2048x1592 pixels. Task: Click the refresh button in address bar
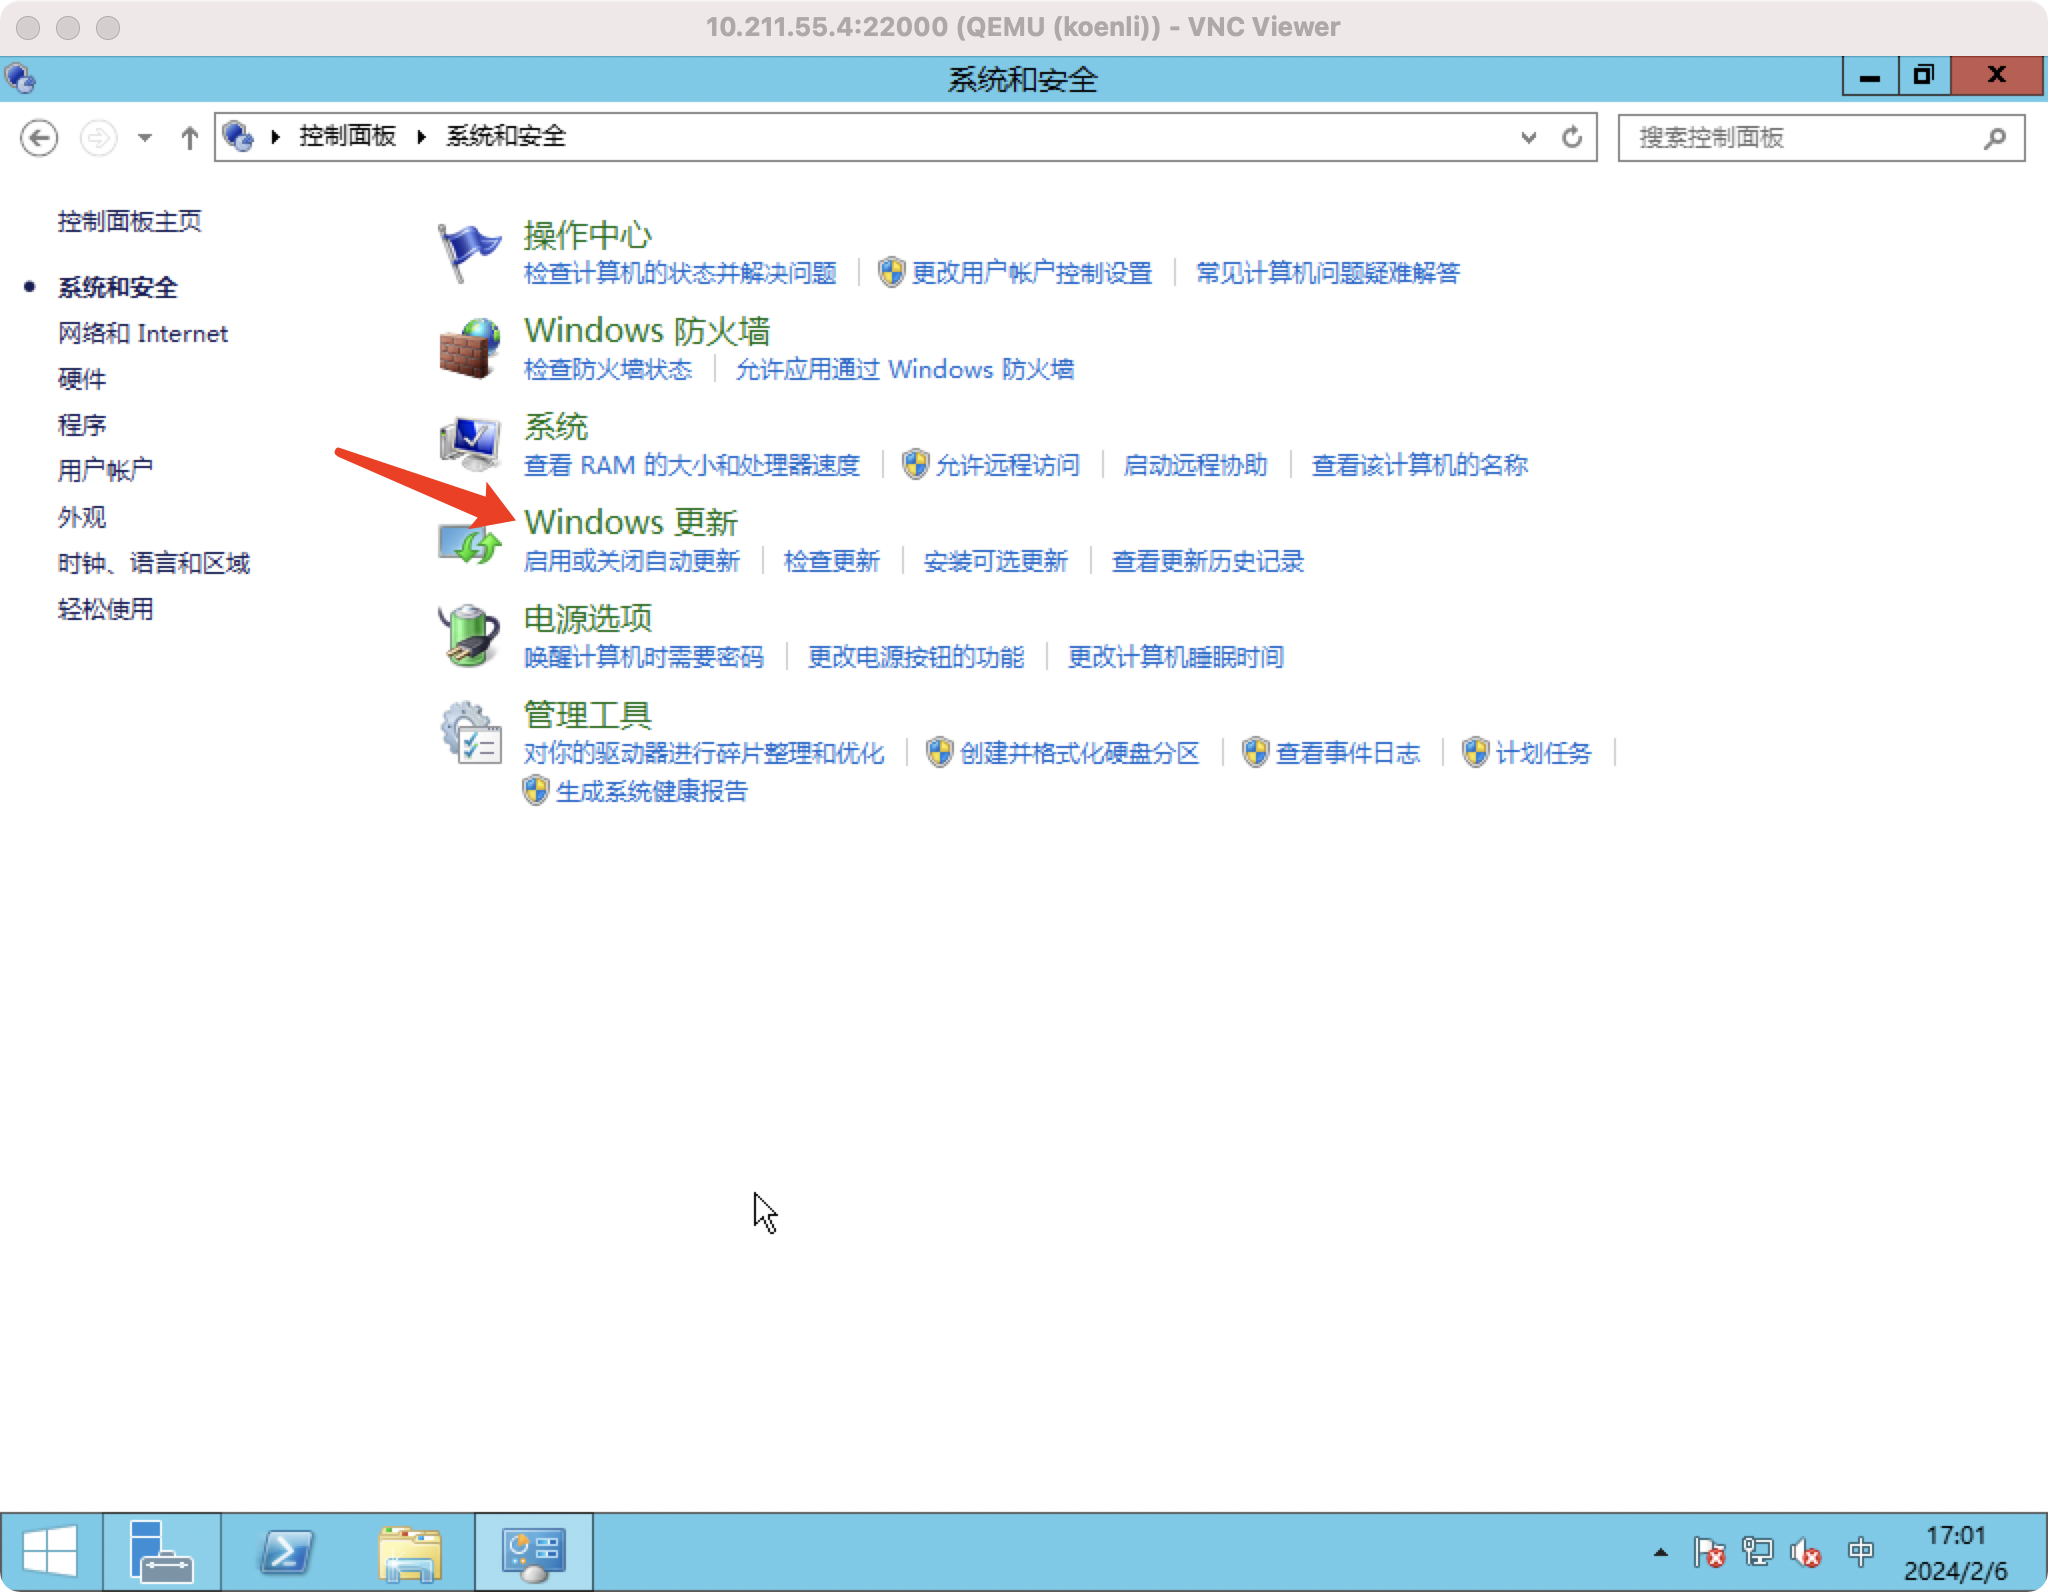tap(1572, 137)
